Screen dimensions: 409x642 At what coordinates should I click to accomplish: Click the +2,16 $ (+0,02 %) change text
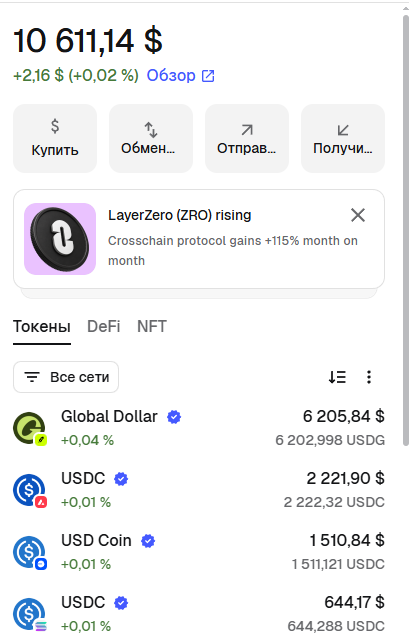76,75
